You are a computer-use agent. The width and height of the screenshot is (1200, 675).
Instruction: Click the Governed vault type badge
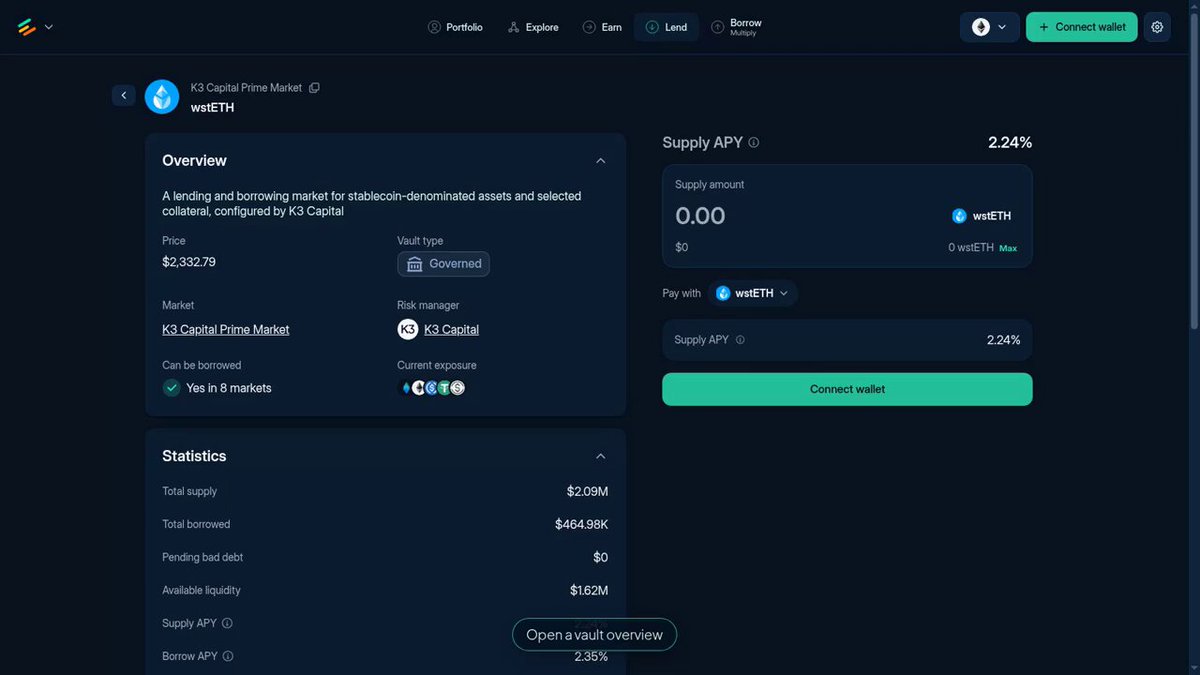tap(443, 264)
